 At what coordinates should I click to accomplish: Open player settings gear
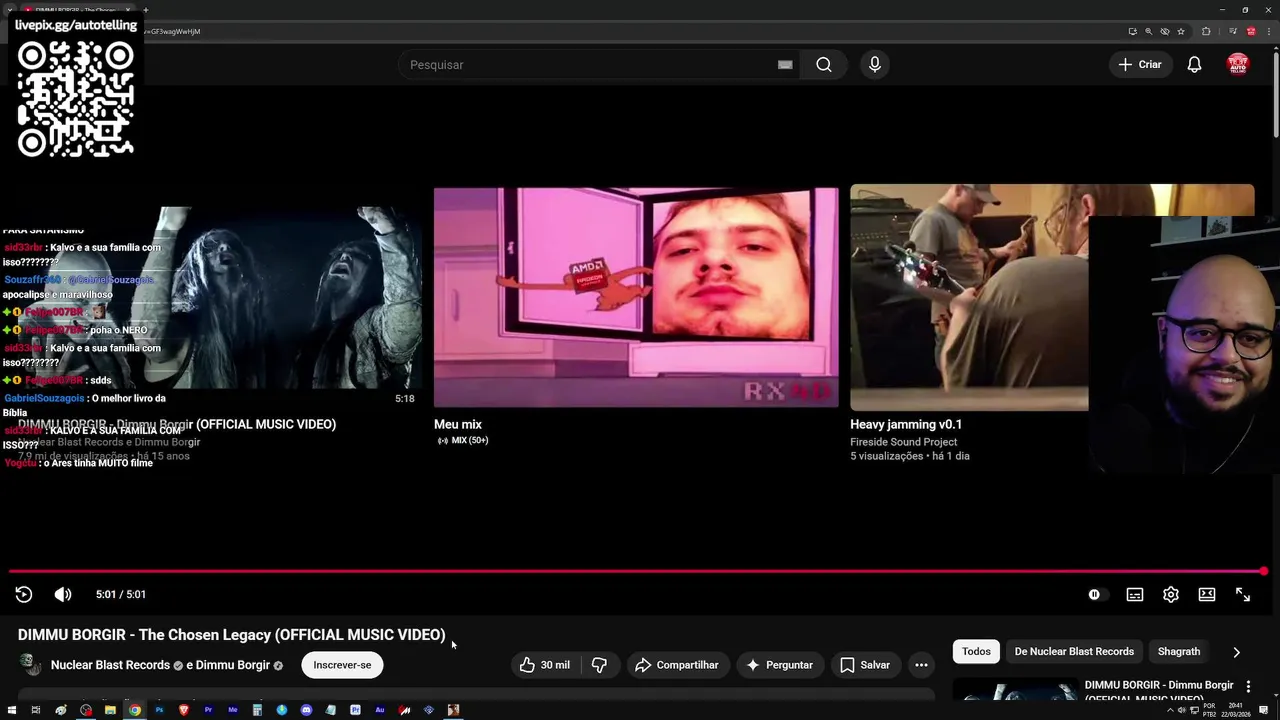(x=1171, y=594)
